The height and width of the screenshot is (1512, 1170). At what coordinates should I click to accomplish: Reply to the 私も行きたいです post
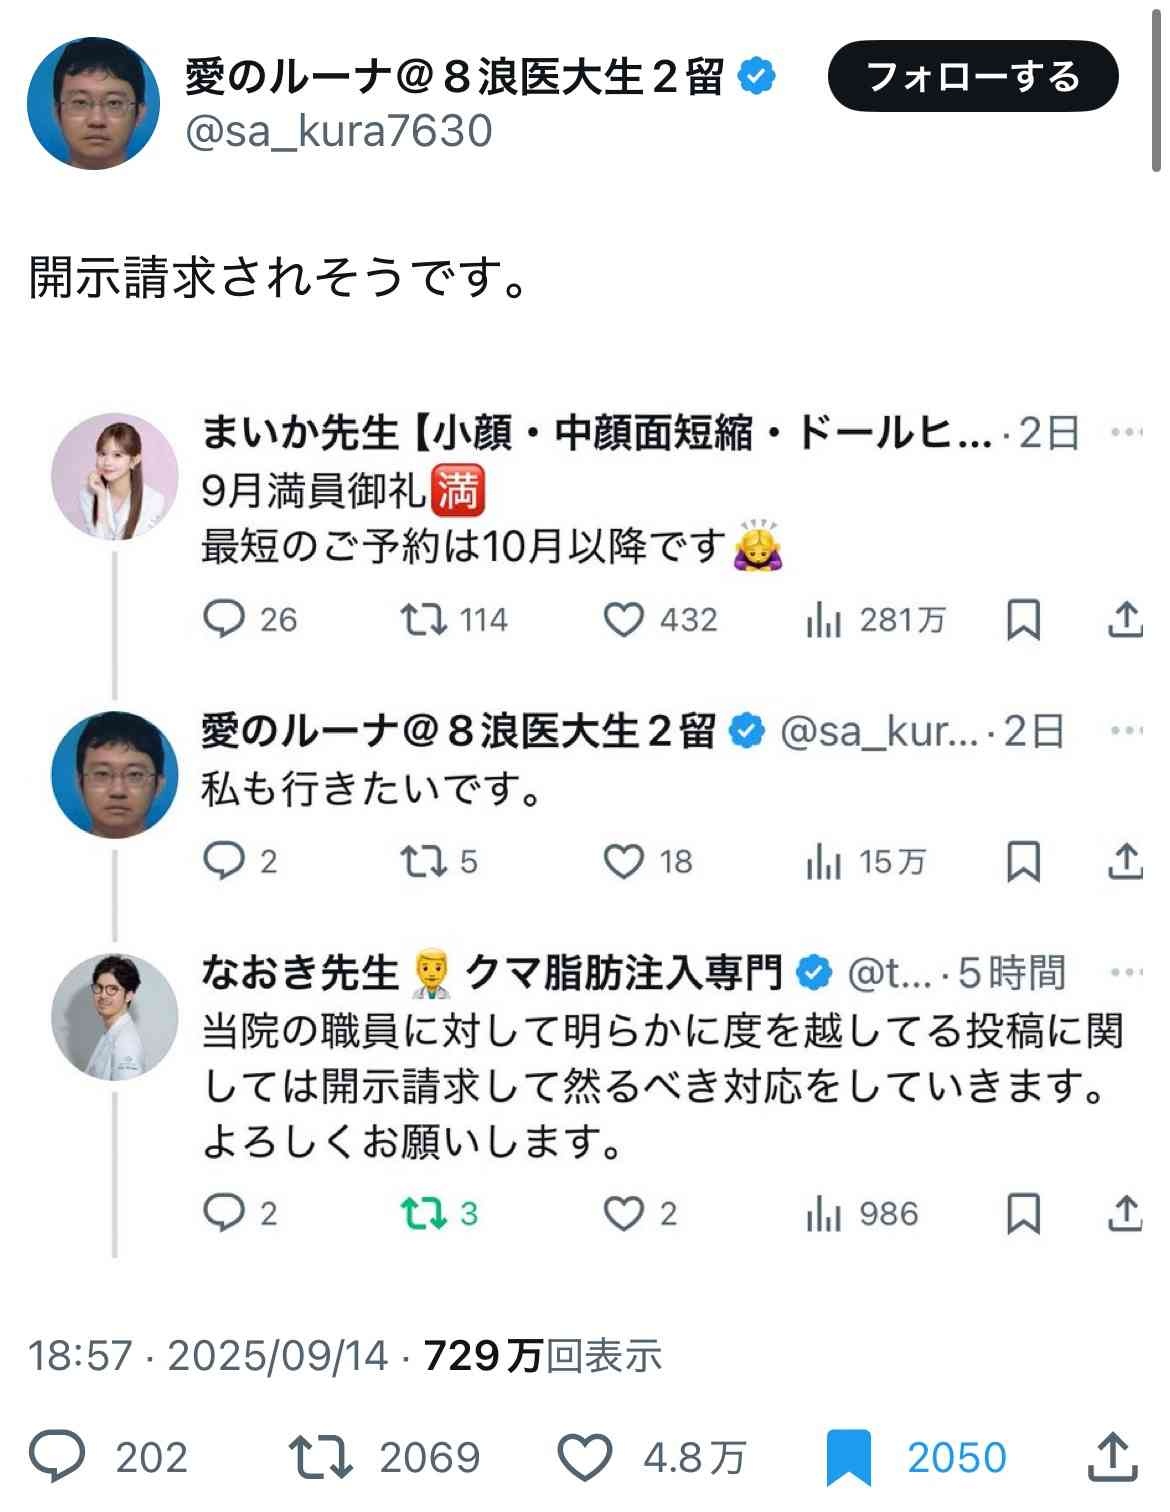coord(223,861)
